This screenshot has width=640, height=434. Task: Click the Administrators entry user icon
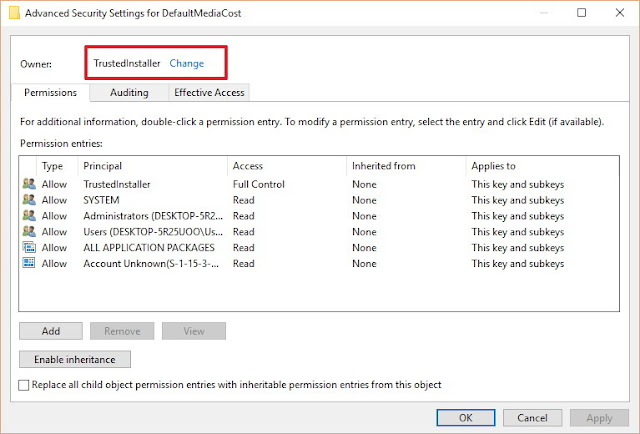point(28,216)
